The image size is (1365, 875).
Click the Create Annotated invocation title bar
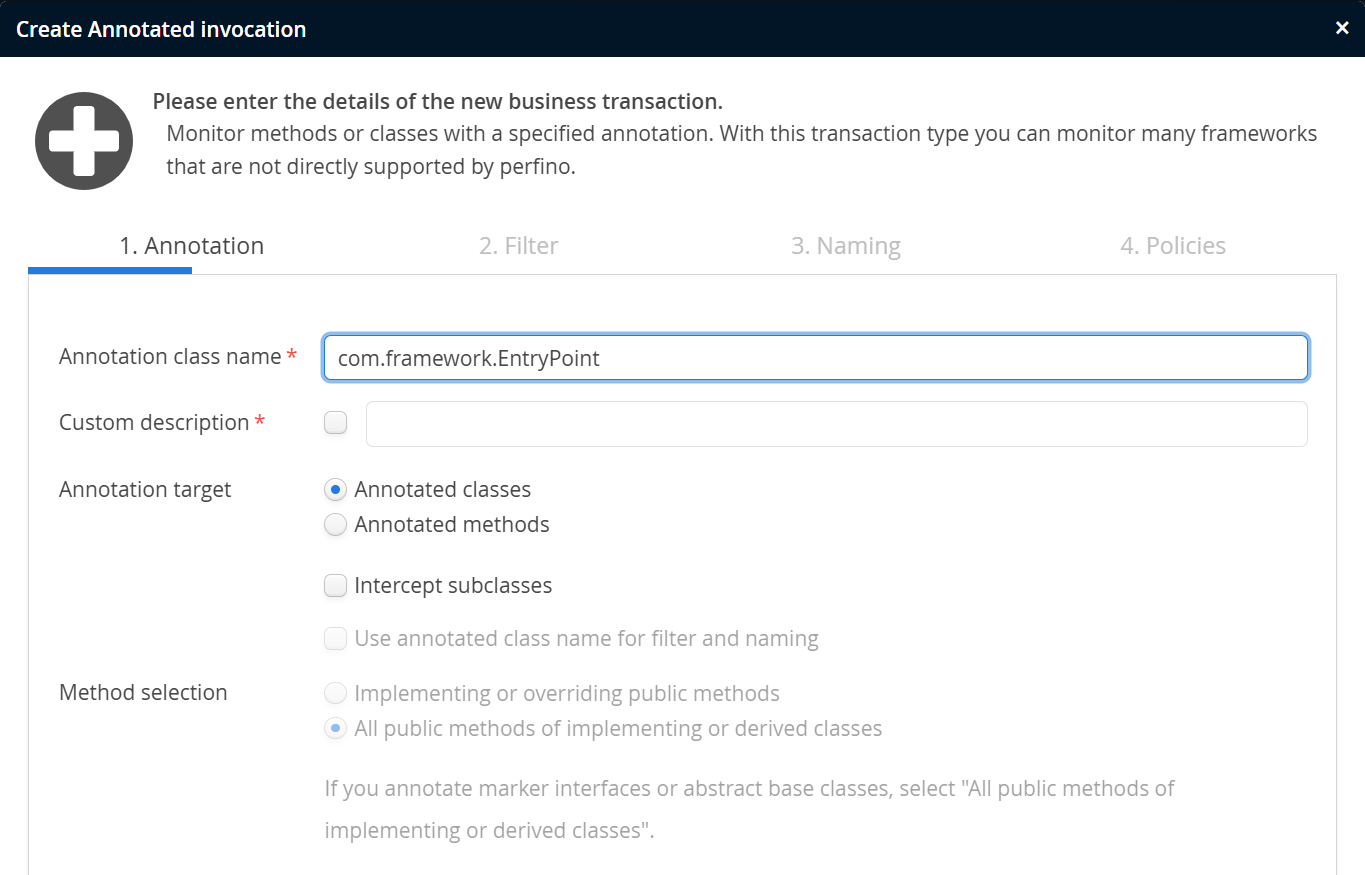pos(600,29)
